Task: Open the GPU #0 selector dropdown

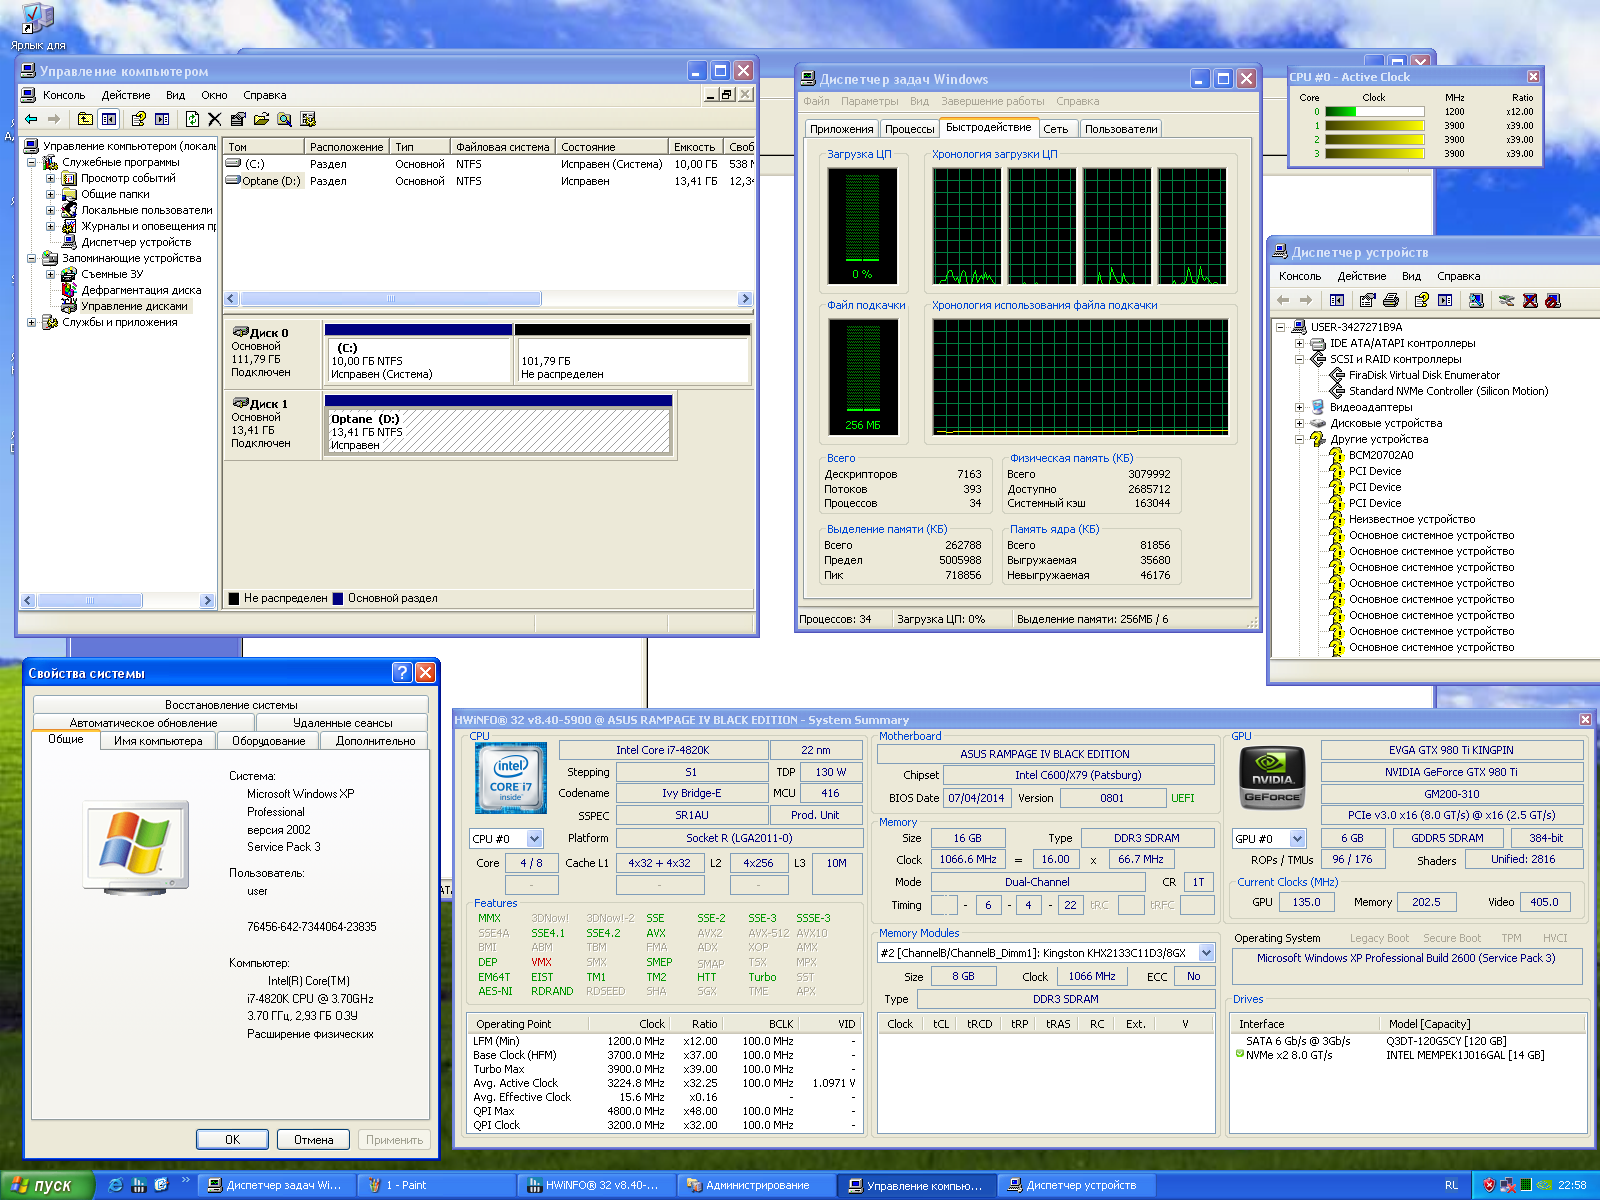Action: (x=1297, y=839)
